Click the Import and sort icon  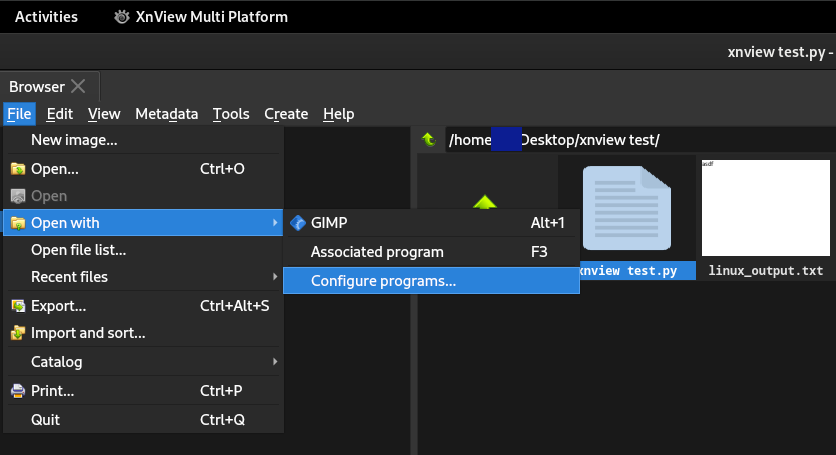(x=18, y=333)
